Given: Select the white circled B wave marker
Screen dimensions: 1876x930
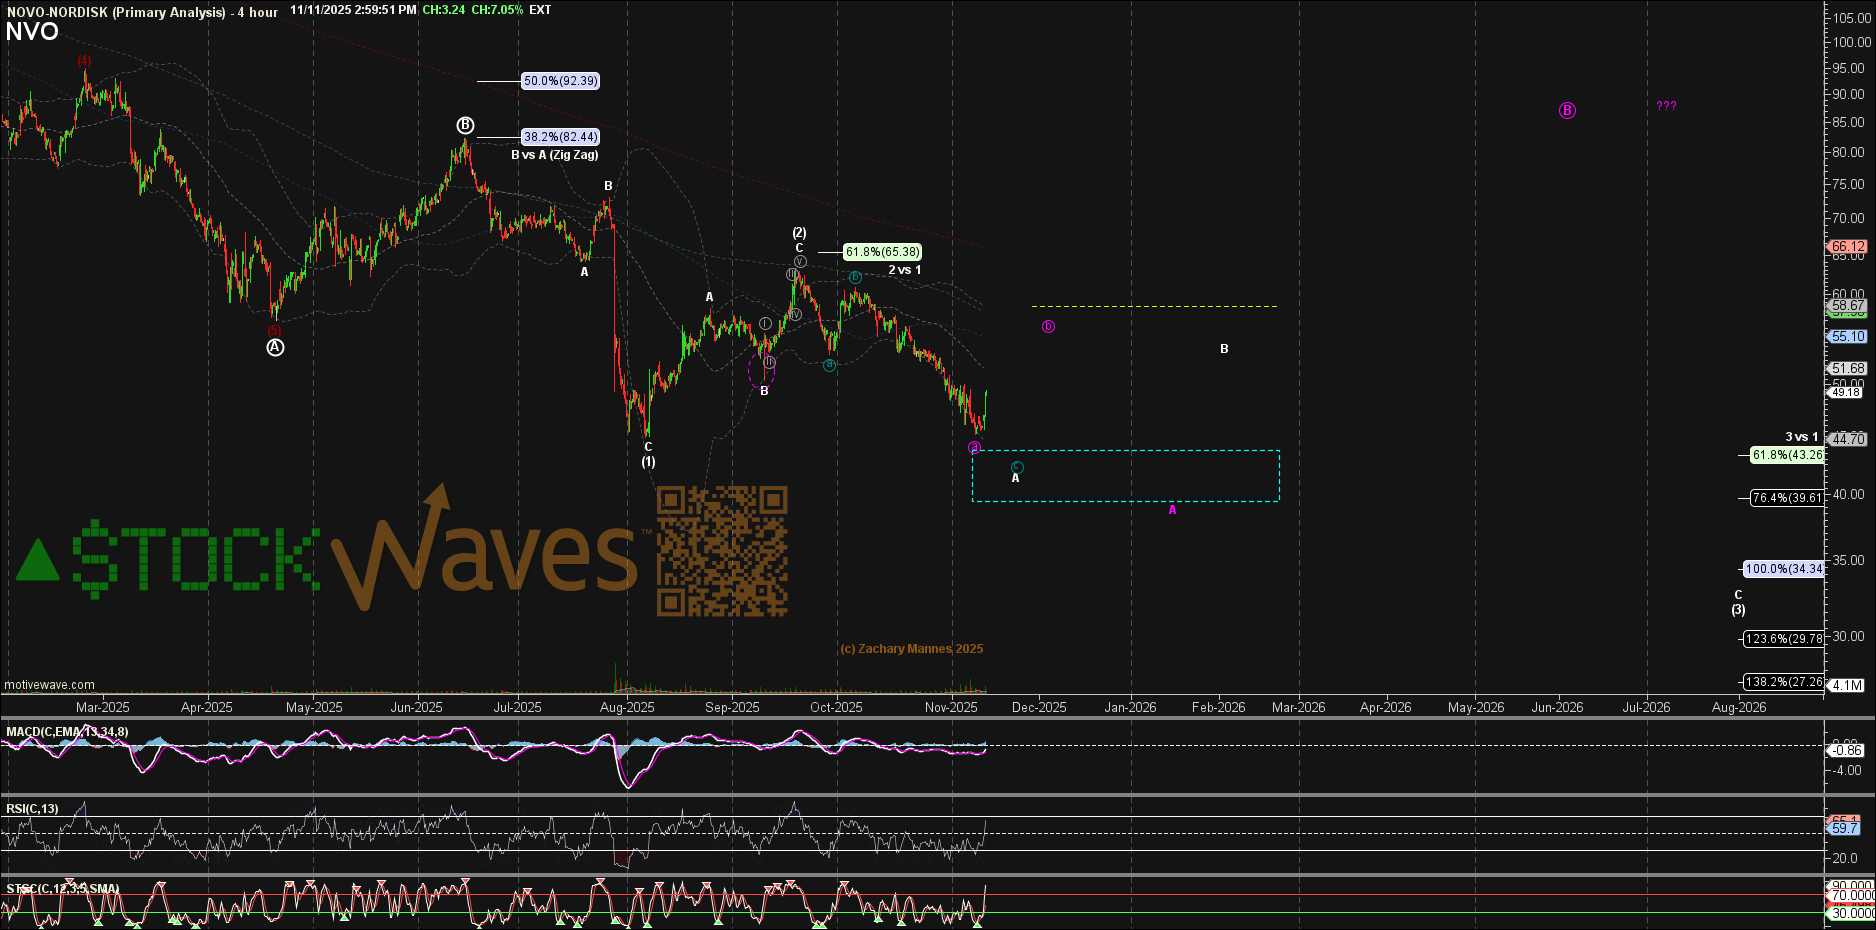Looking at the screenshot, I should tap(465, 125).
